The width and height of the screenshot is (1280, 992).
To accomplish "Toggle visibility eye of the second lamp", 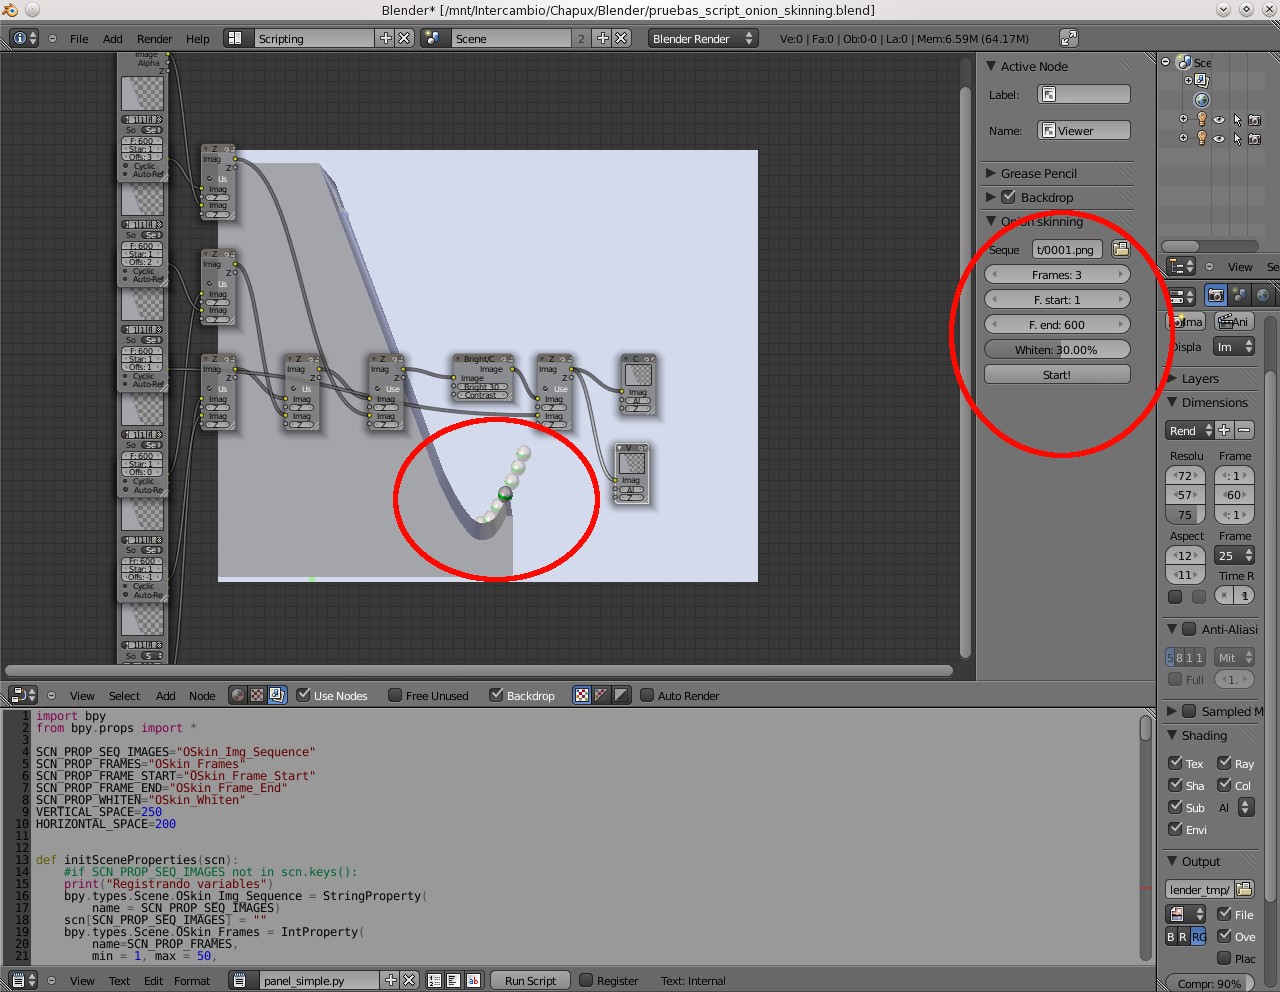I will [x=1219, y=139].
